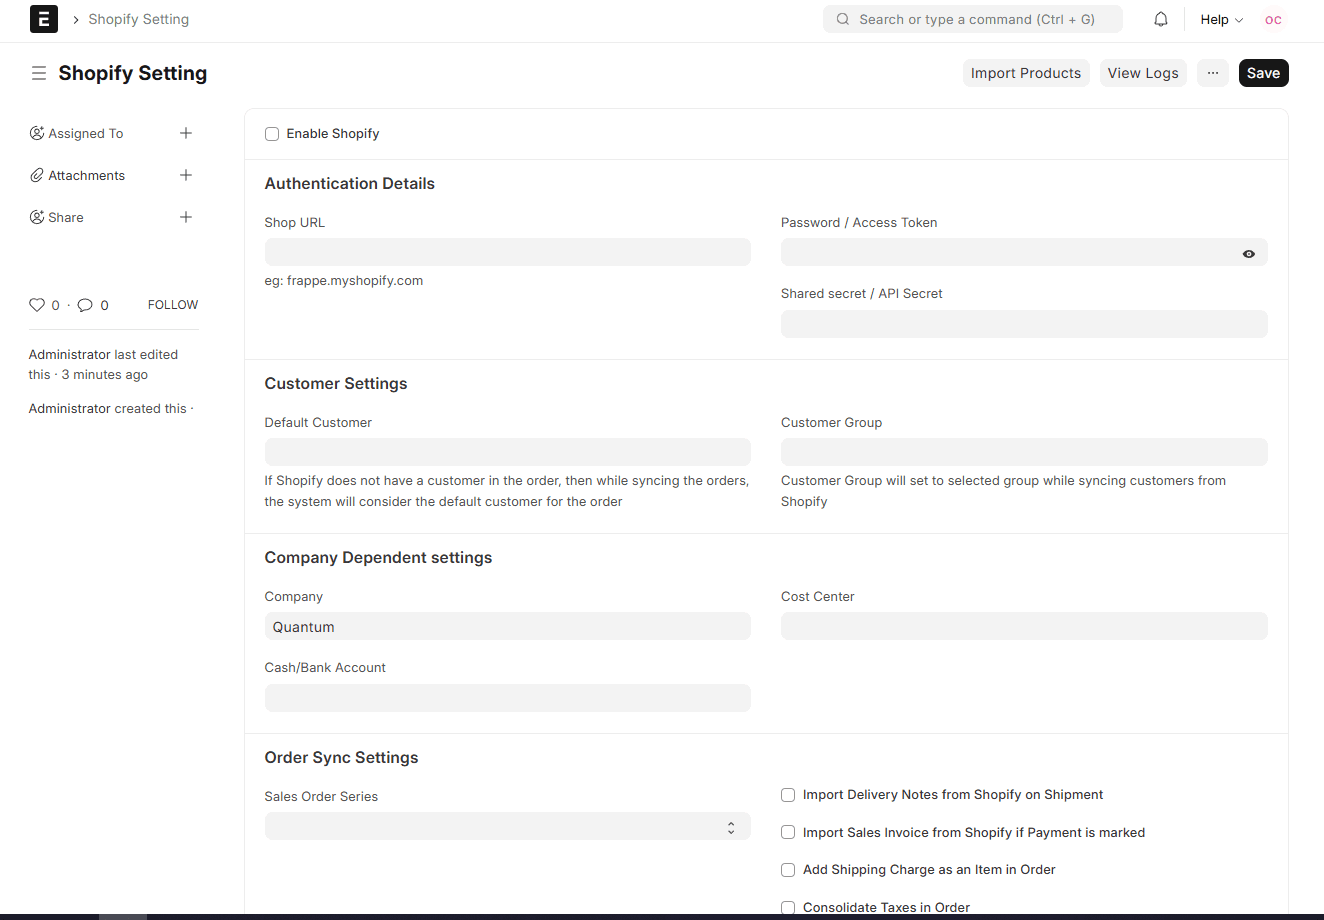Open the Cost Center link field
1324x920 pixels.
point(1024,626)
